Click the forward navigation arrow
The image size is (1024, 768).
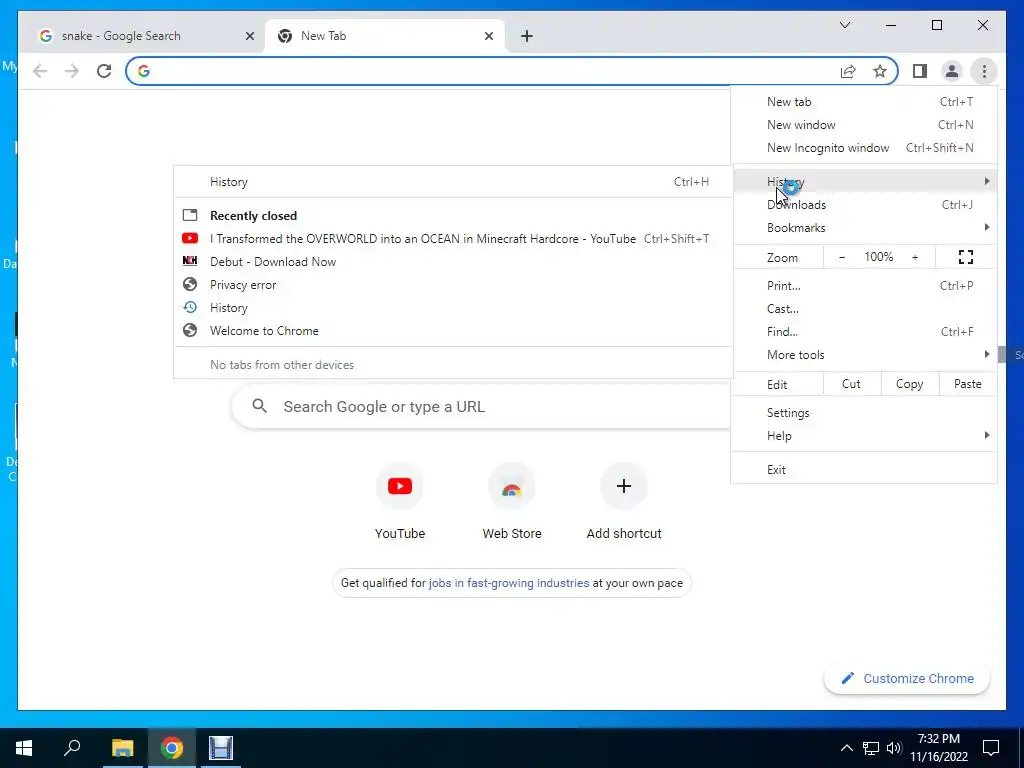point(72,71)
